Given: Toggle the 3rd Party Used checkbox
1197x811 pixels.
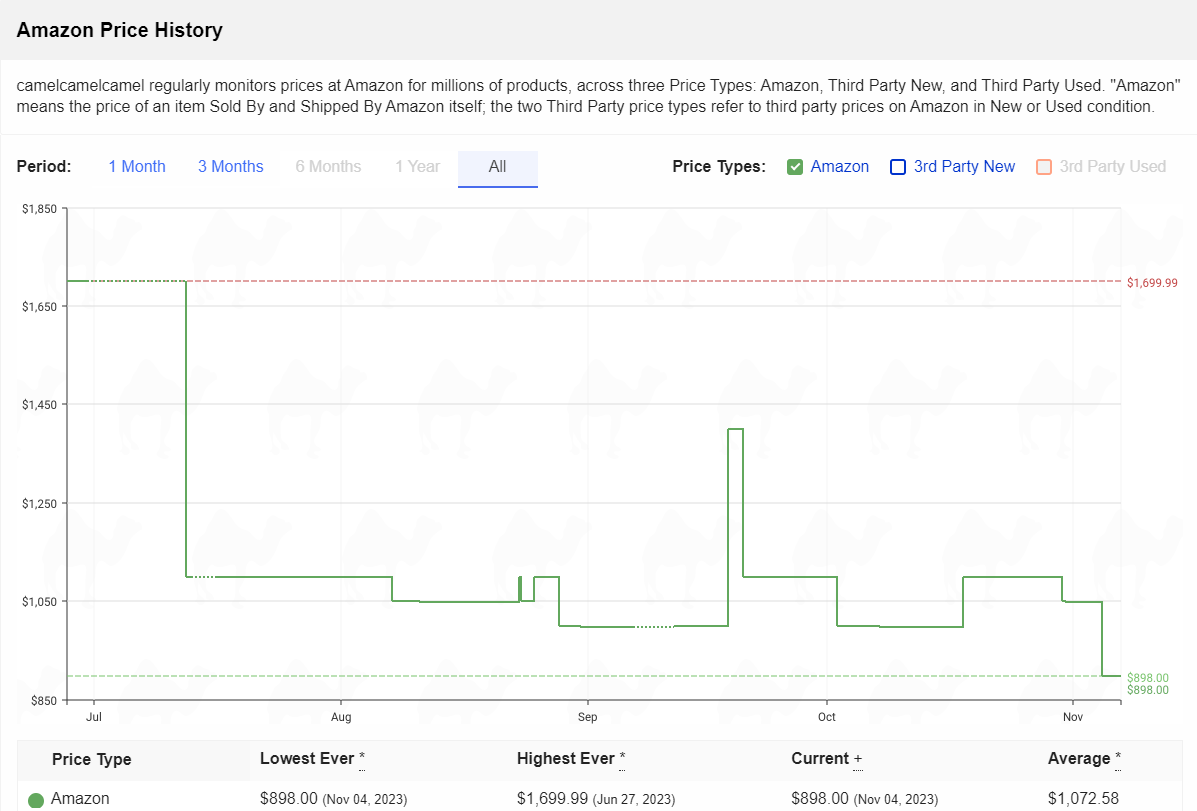Looking at the screenshot, I should [x=1044, y=167].
